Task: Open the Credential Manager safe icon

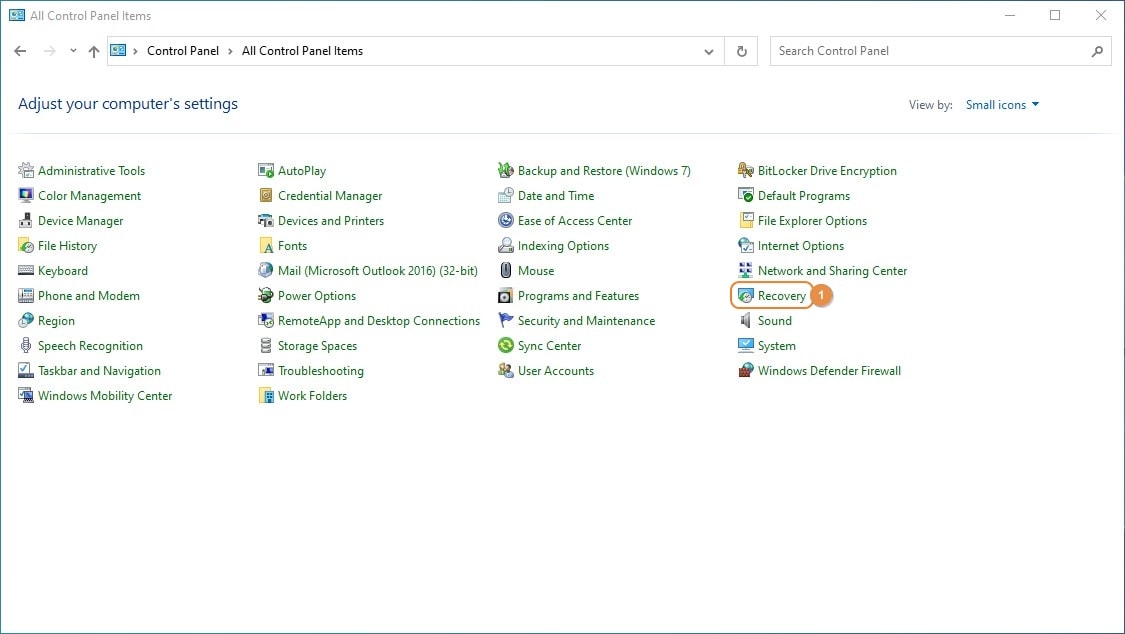Action: 266,196
